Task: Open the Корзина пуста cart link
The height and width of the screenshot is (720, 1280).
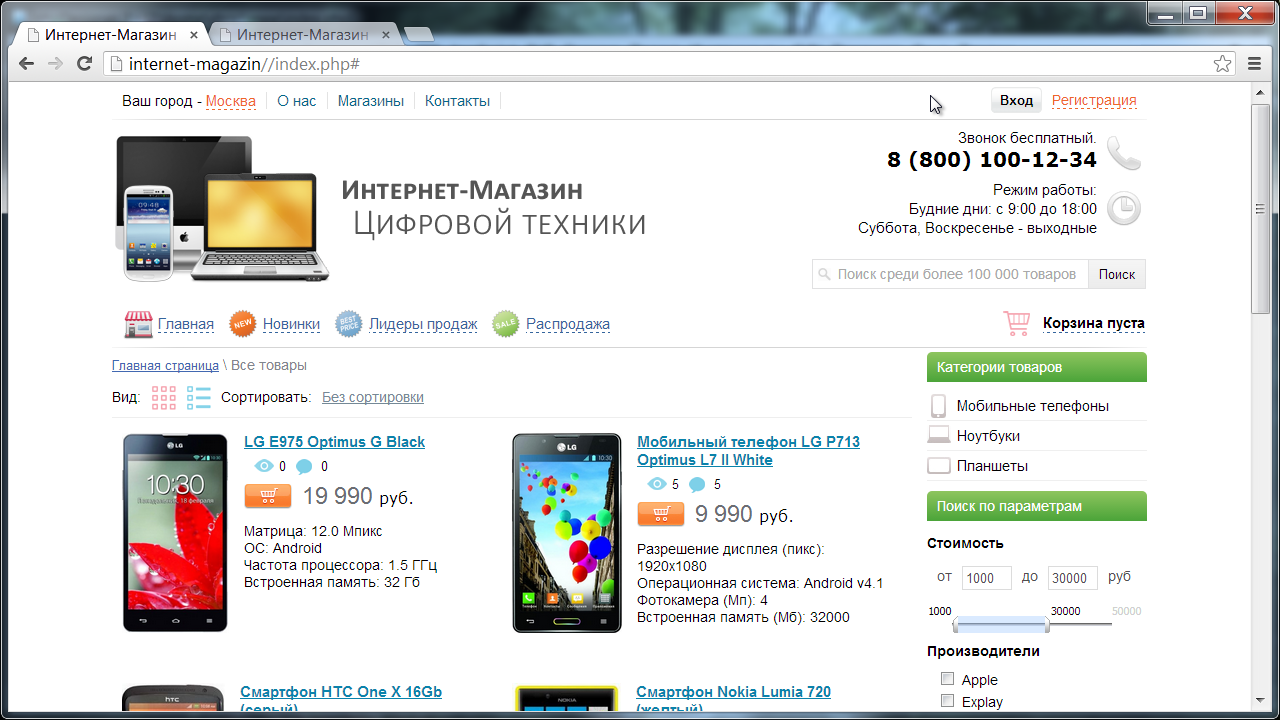Action: point(1094,323)
